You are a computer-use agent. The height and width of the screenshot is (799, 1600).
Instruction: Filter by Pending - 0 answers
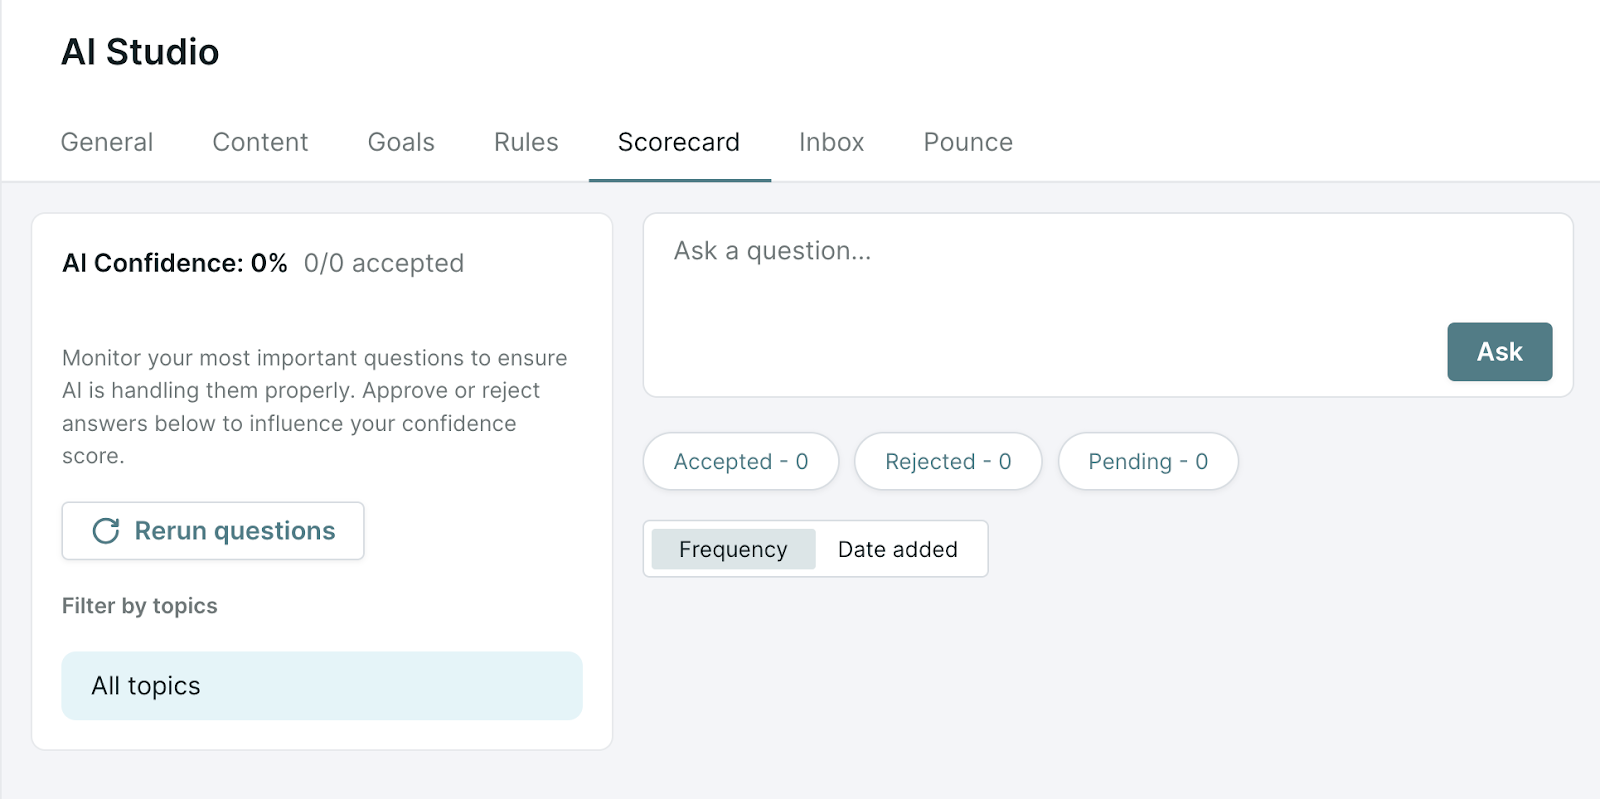point(1148,461)
